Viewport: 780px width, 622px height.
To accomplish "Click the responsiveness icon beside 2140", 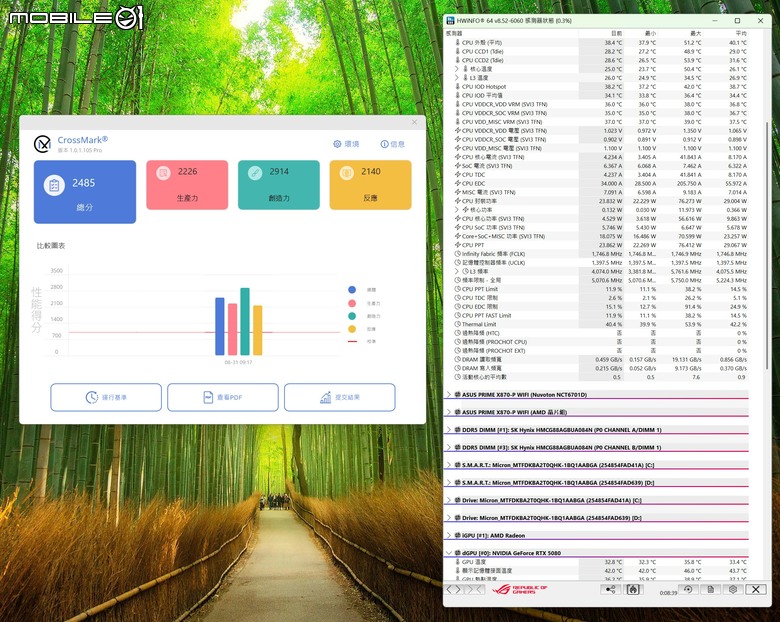I will click(x=346, y=173).
